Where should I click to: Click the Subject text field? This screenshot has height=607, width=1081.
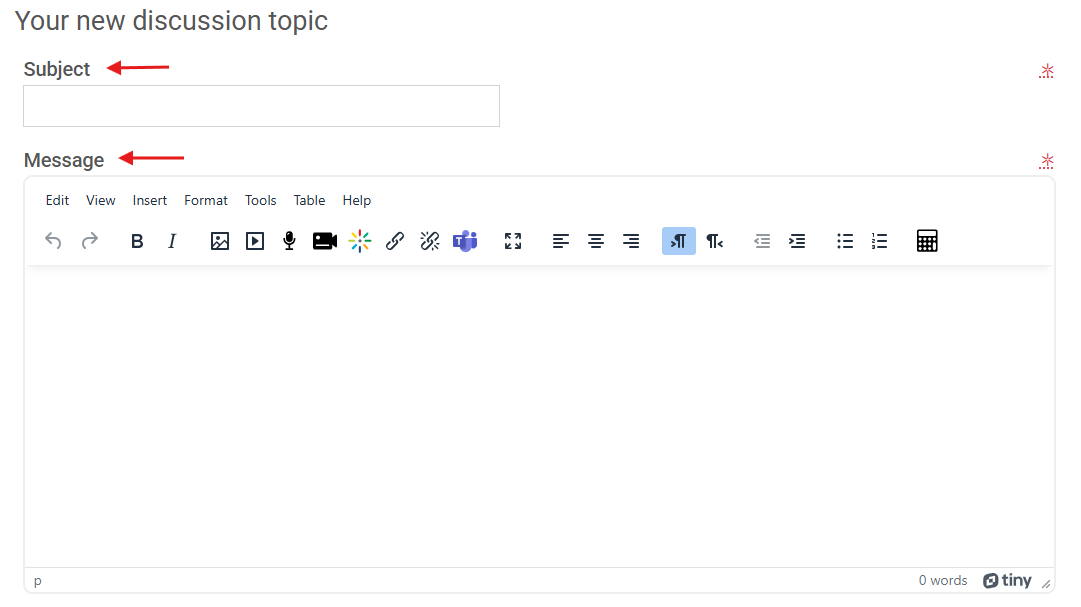[261, 106]
